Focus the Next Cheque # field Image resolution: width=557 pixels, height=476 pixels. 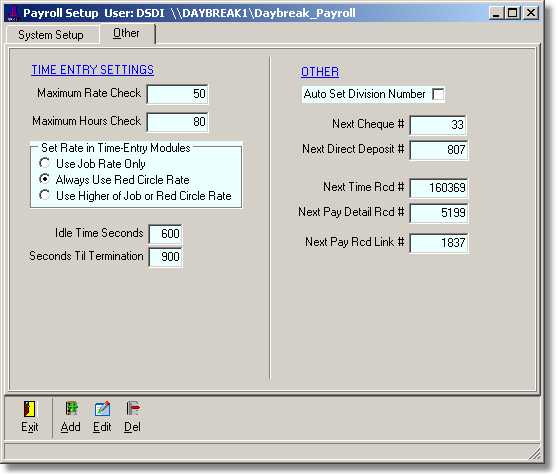click(438, 125)
